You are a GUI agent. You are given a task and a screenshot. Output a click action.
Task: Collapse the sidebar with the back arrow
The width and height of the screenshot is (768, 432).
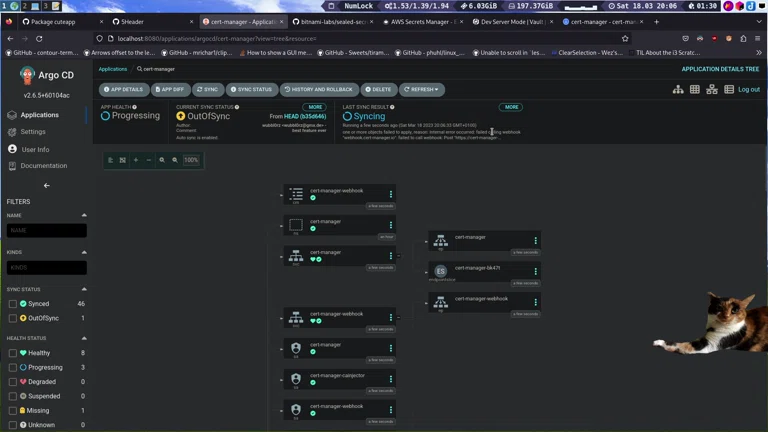coord(46,185)
